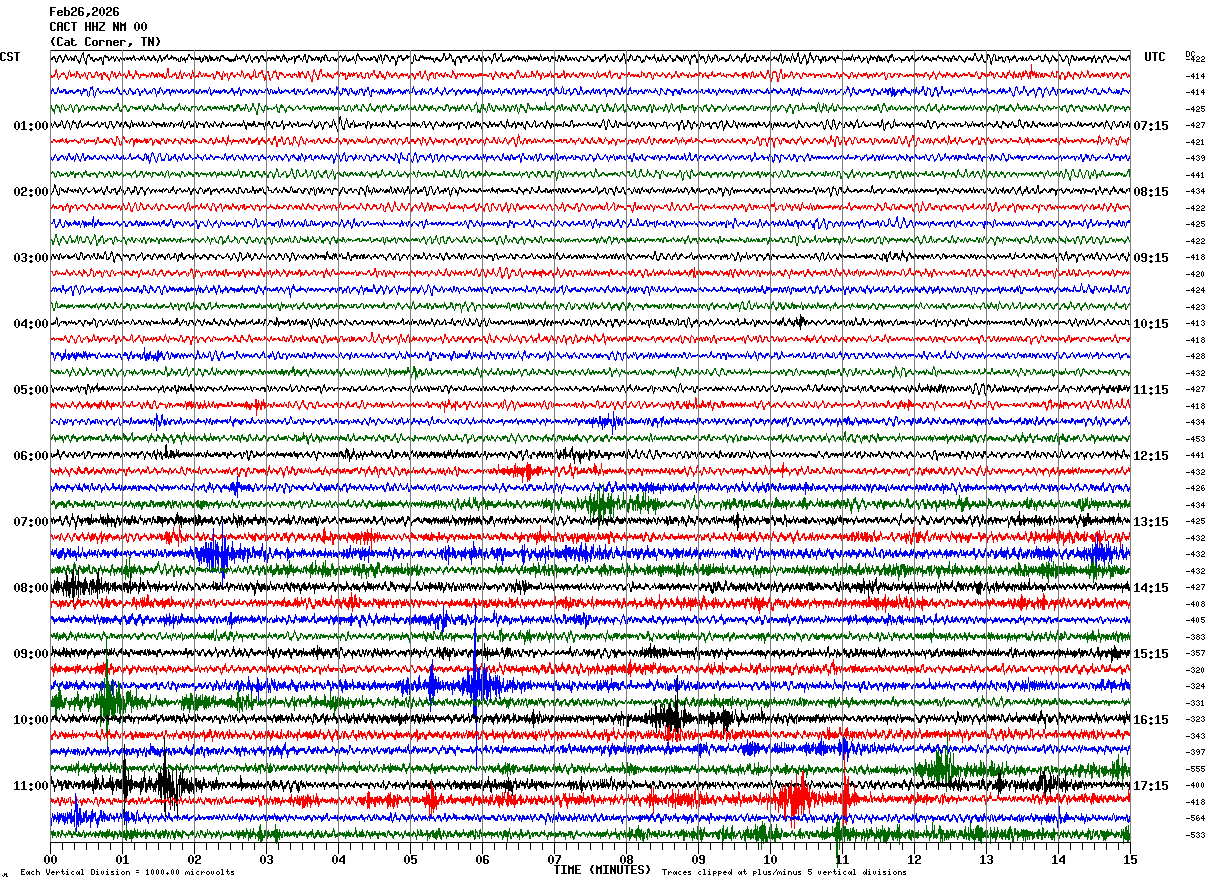Select the 02:00 CST row label

click(x=30, y=192)
